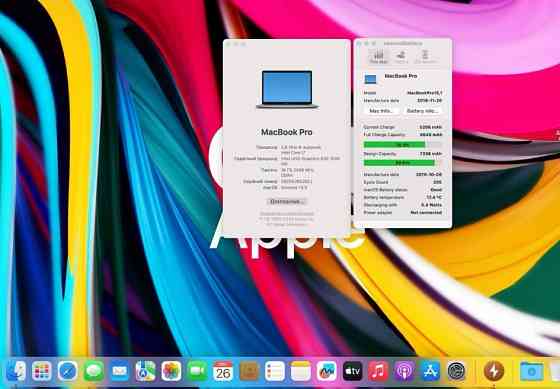The height and width of the screenshot is (389, 560).
Task: Switch to History tab in coconutBattery
Action: pos(401,56)
